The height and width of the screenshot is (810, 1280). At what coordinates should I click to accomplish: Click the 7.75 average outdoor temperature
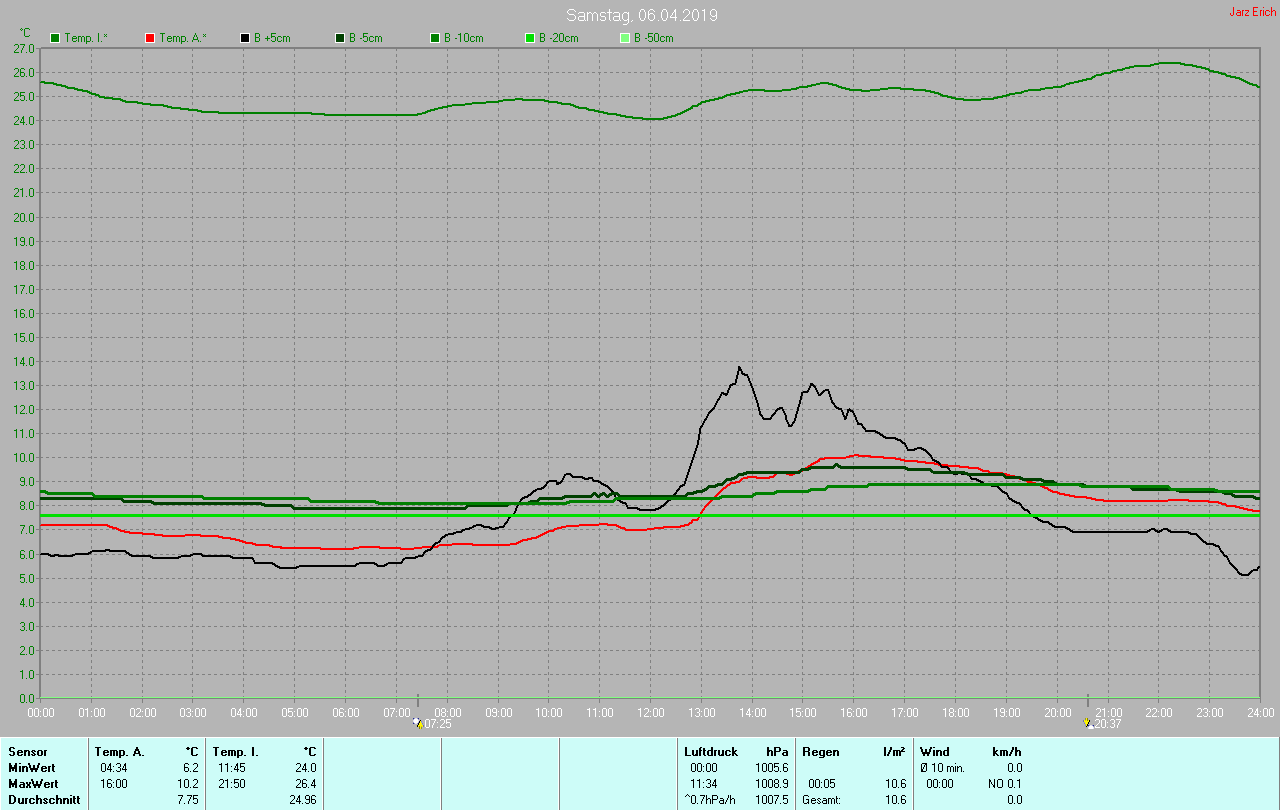(x=190, y=800)
